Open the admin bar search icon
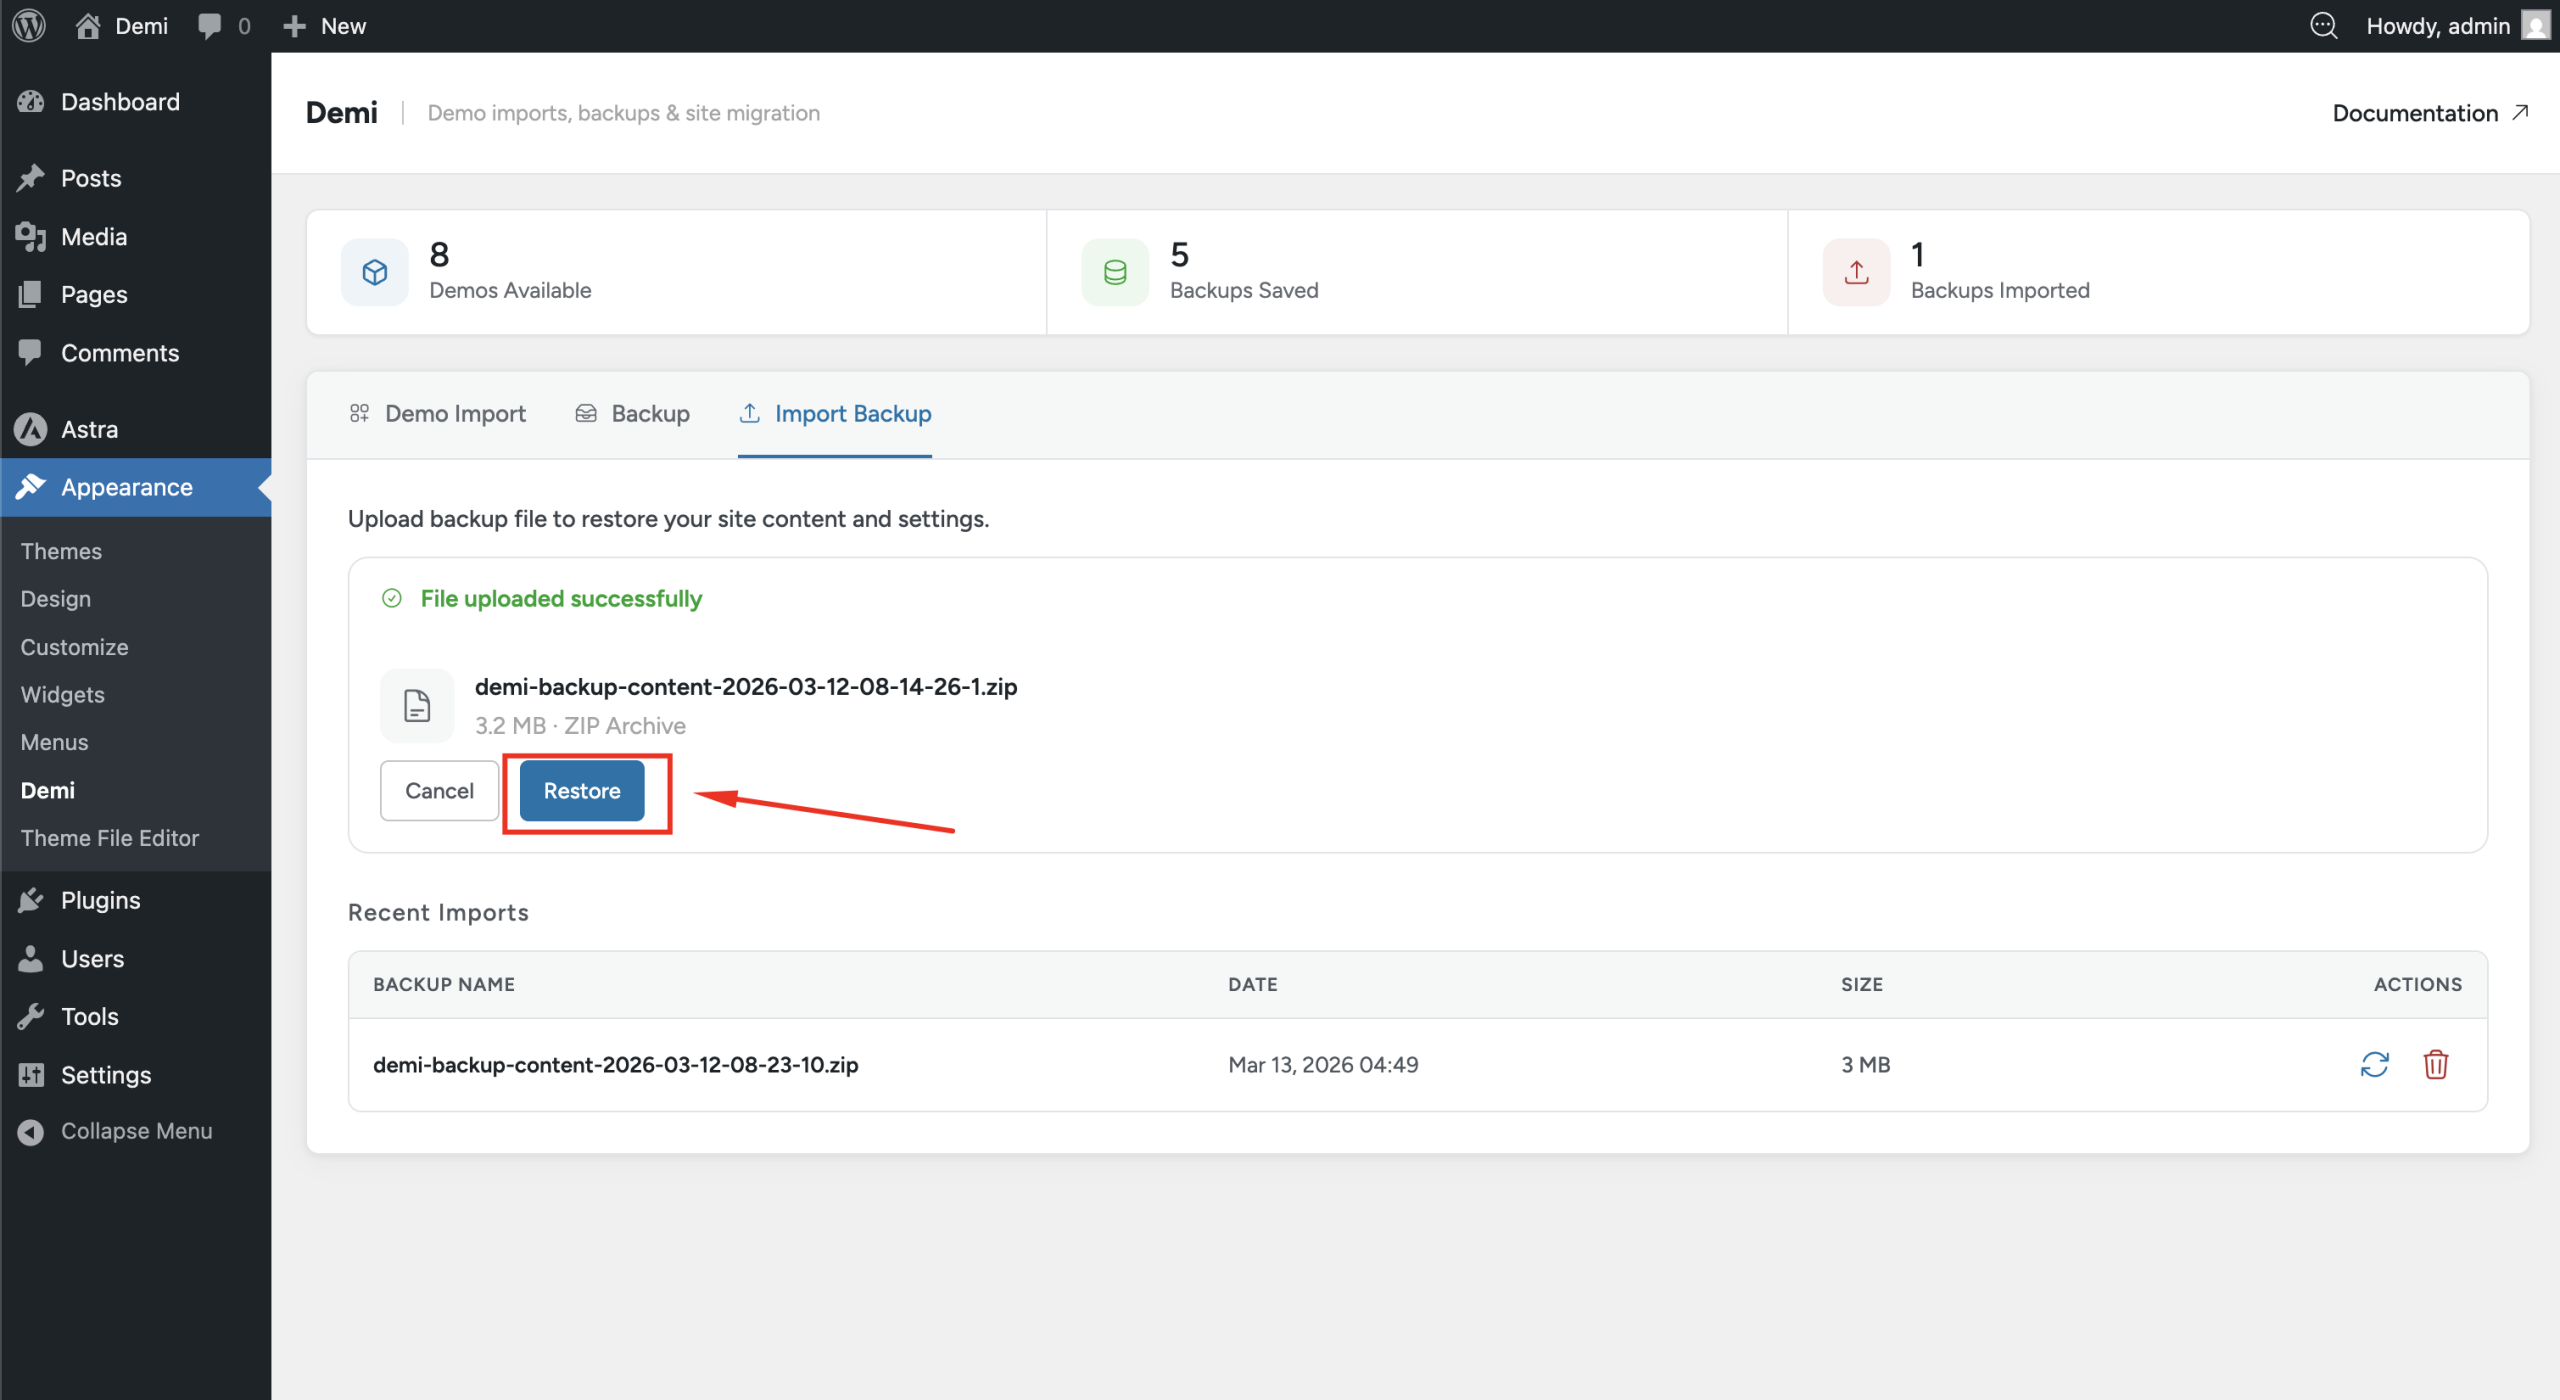 [2323, 26]
